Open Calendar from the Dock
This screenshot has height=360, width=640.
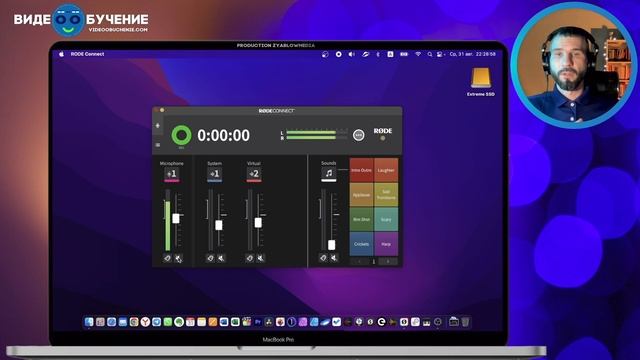(190, 322)
